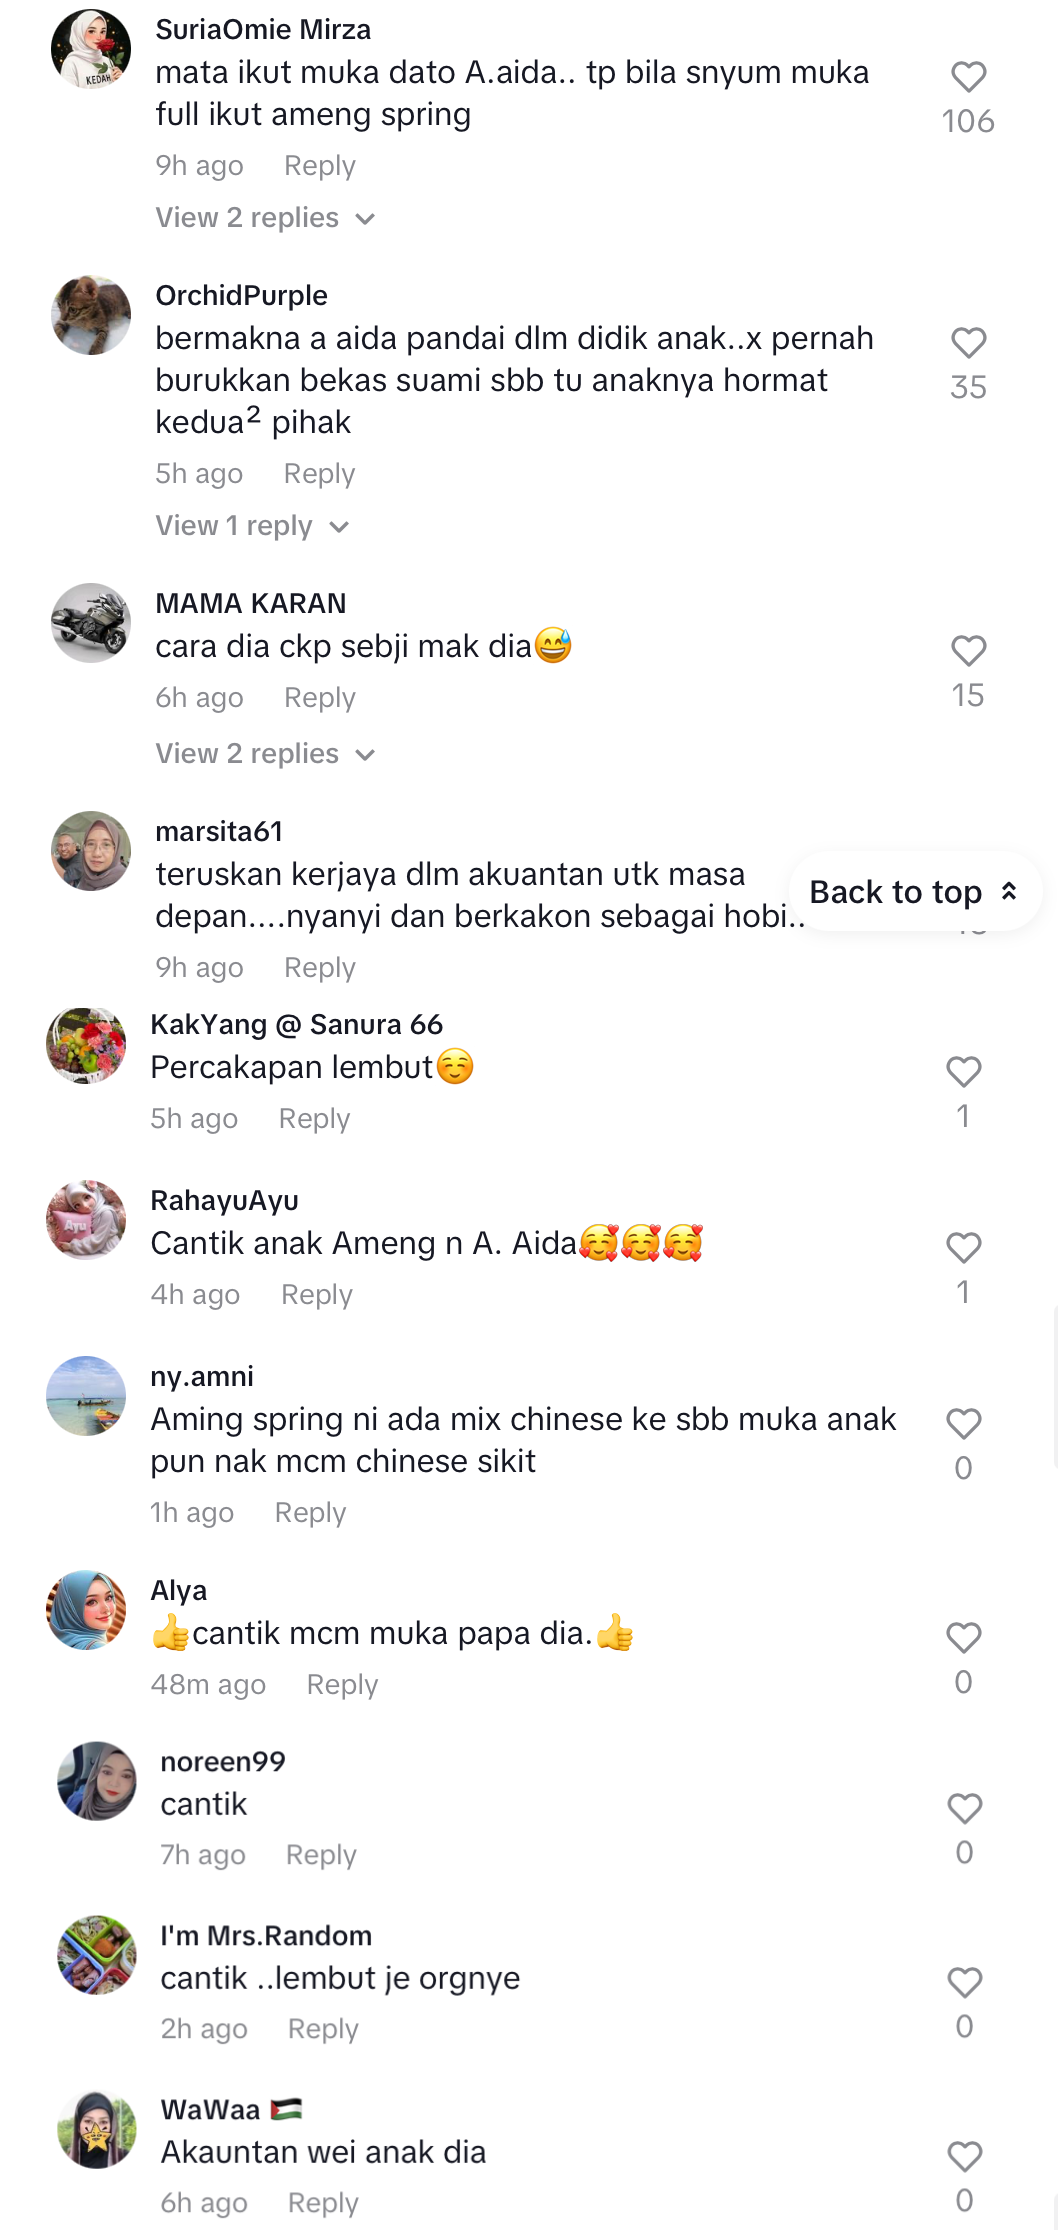Reply to Alya's comment
This screenshot has height=2230, width=1058.
coord(342,1685)
